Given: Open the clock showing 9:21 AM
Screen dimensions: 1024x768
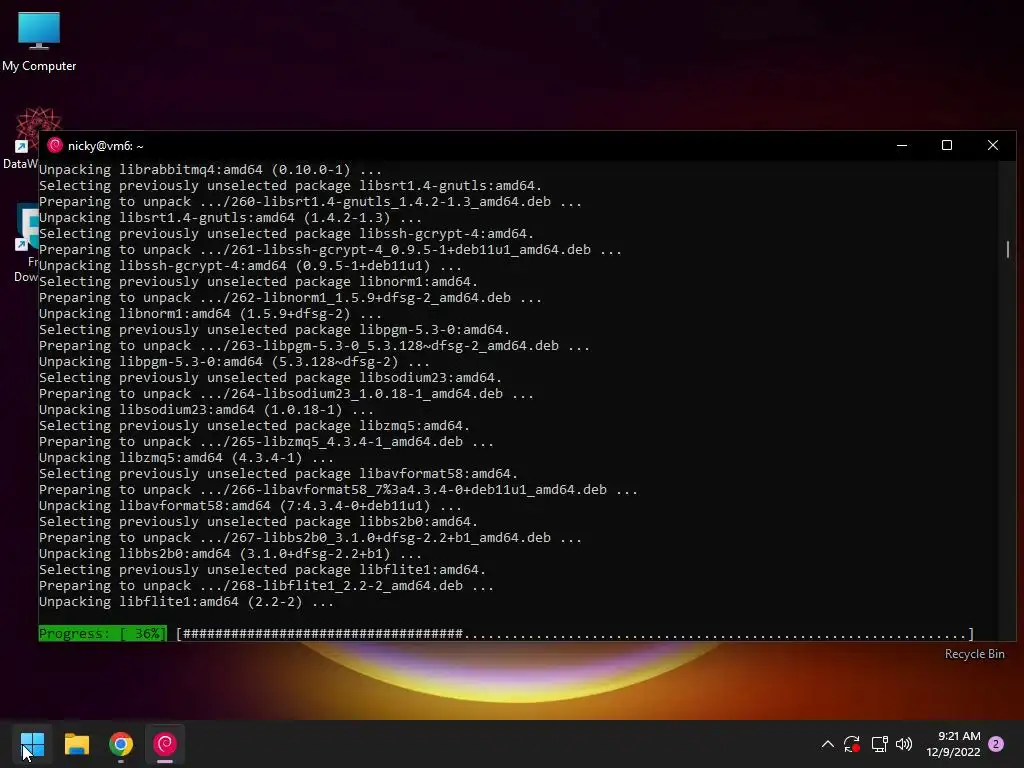Looking at the screenshot, I should pyautogui.click(x=953, y=744).
